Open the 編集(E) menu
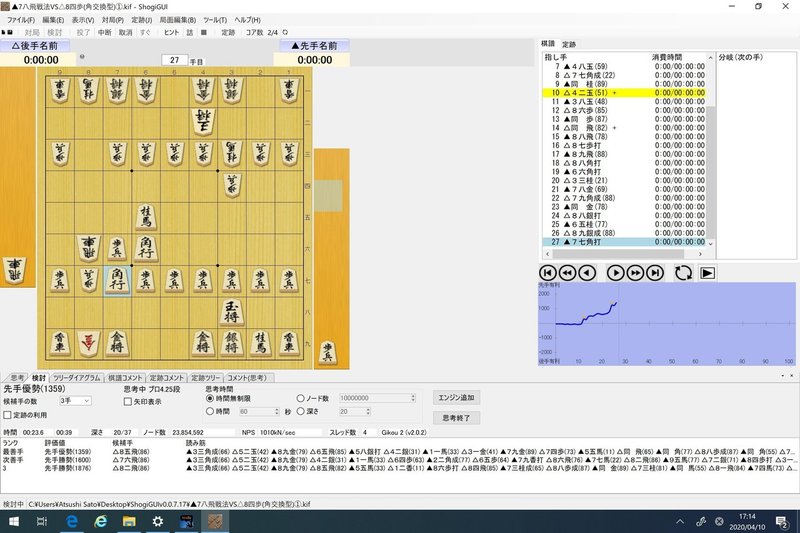The height and width of the screenshot is (533, 800). coord(53,20)
